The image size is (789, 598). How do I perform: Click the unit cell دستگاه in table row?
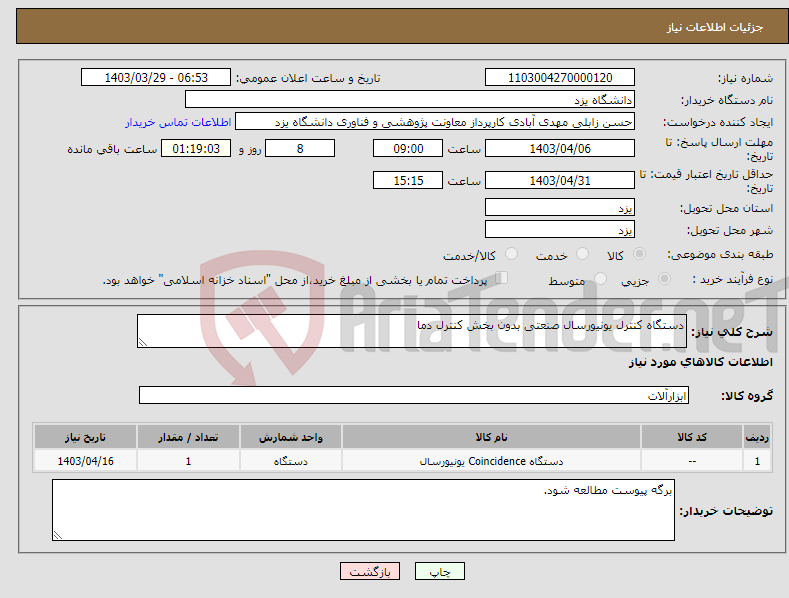pos(291,461)
